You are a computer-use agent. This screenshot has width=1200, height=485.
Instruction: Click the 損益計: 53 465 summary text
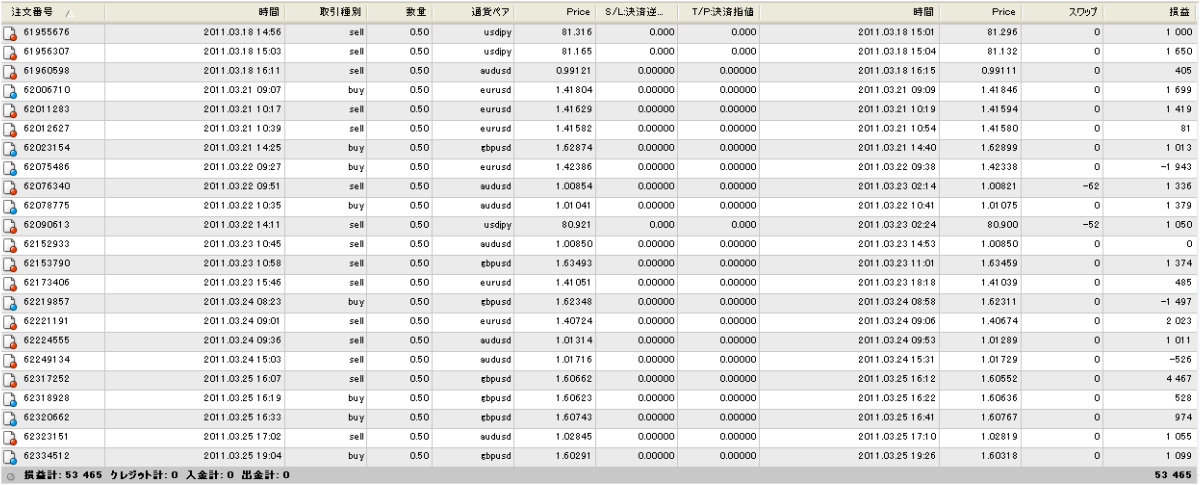(62, 474)
